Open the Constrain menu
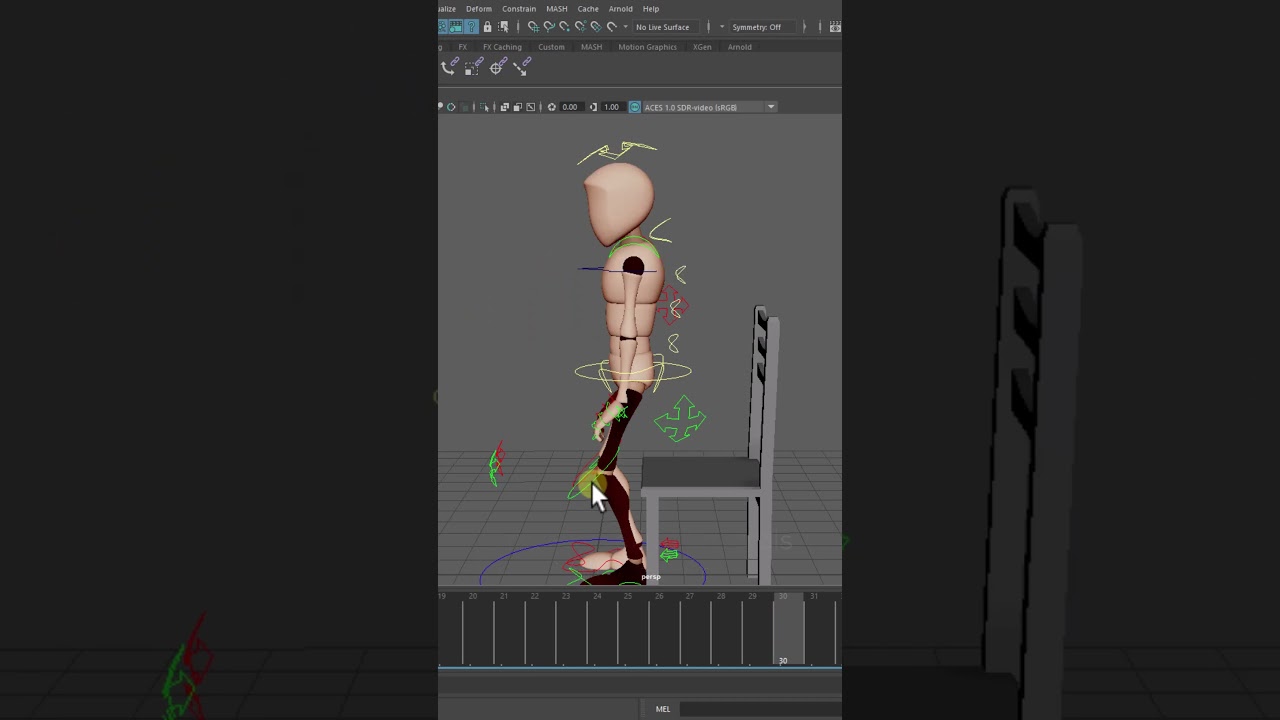This screenshot has height=720, width=1280. point(519,9)
